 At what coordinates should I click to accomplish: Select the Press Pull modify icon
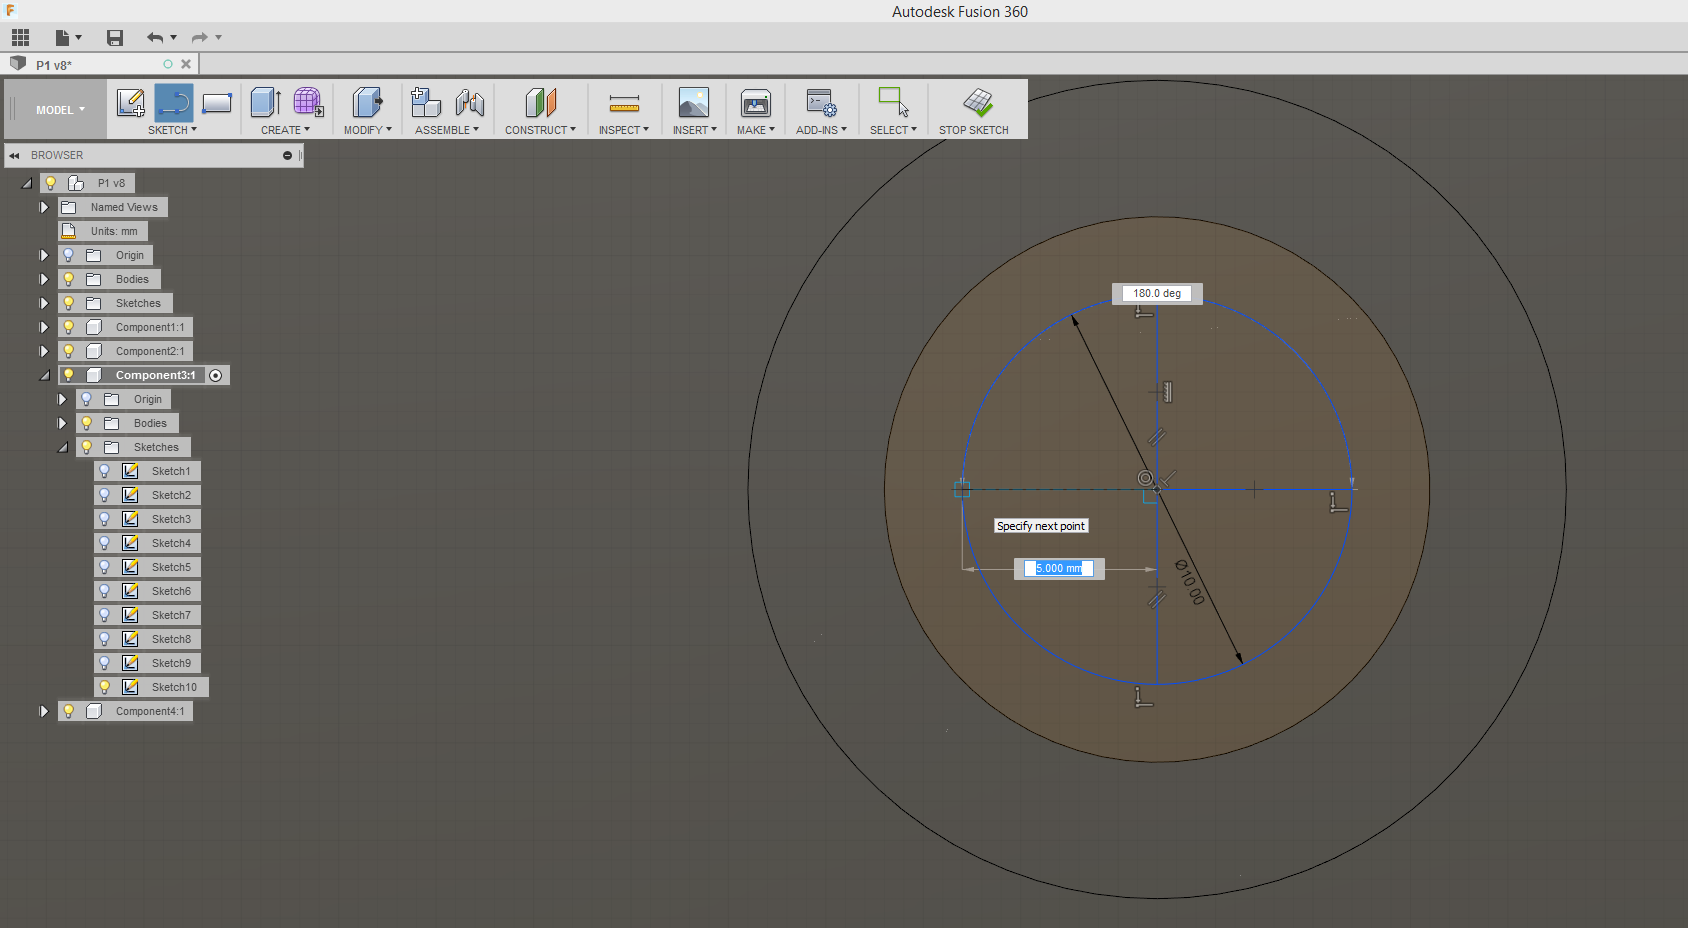point(367,102)
